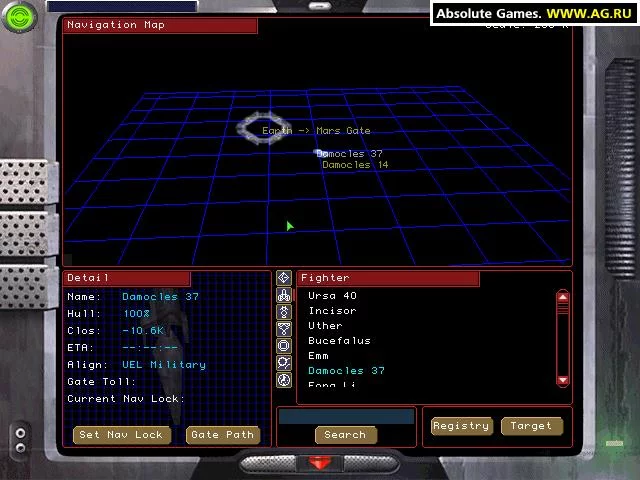Select the triangular node category icon
Screen dimensions: 640x480
click(284, 329)
